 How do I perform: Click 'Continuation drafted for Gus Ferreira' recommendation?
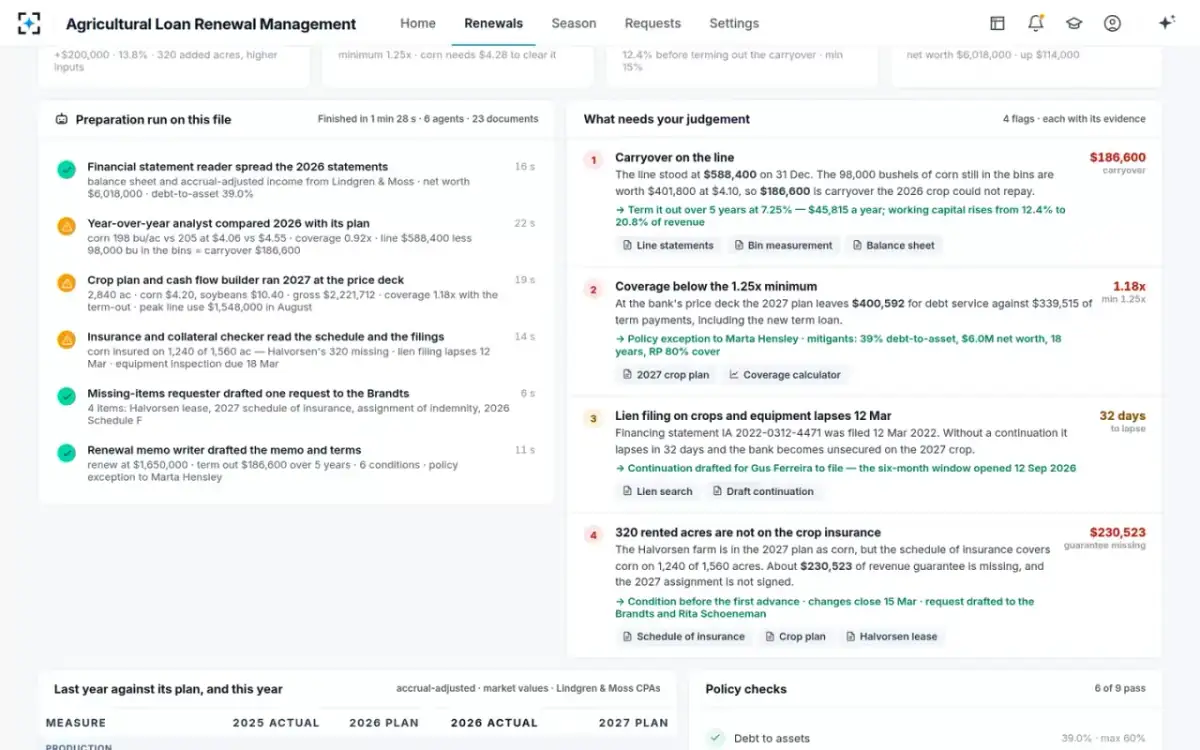tap(846, 468)
